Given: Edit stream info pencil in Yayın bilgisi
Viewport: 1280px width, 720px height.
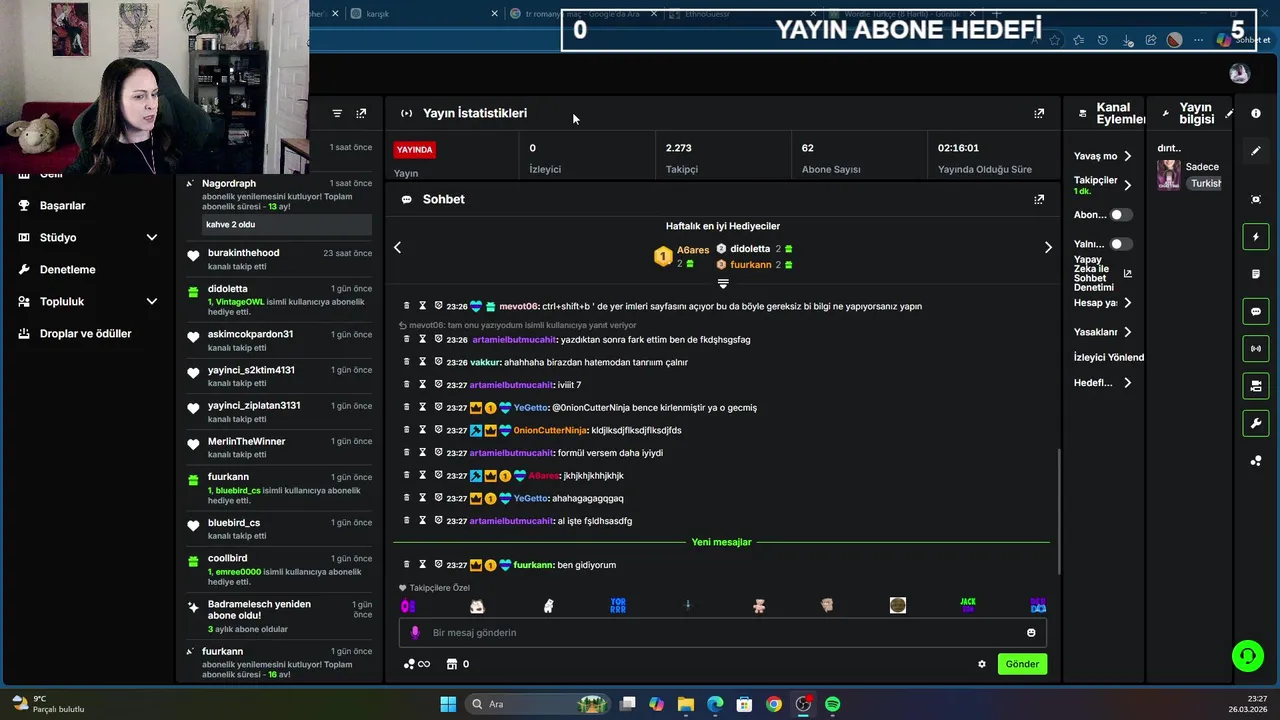Looking at the screenshot, I should [1229, 114].
